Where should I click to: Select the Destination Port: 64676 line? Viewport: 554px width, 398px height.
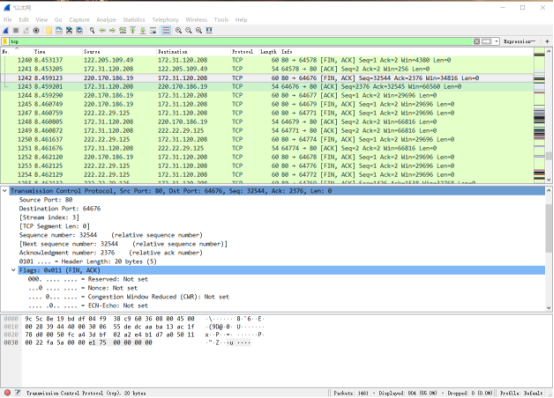pyautogui.click(x=60, y=209)
